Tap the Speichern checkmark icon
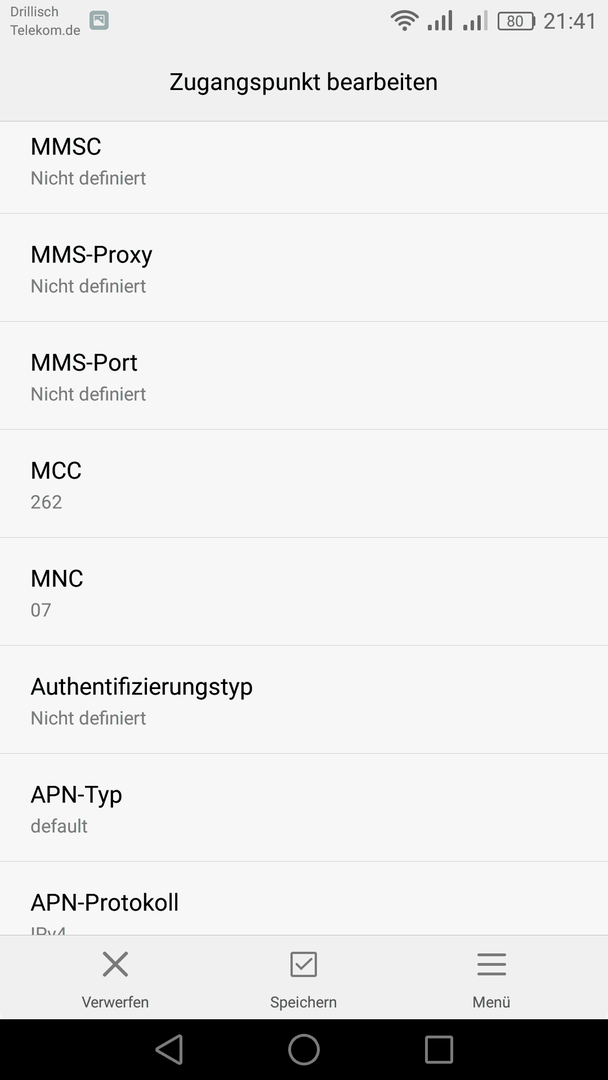 tap(303, 964)
